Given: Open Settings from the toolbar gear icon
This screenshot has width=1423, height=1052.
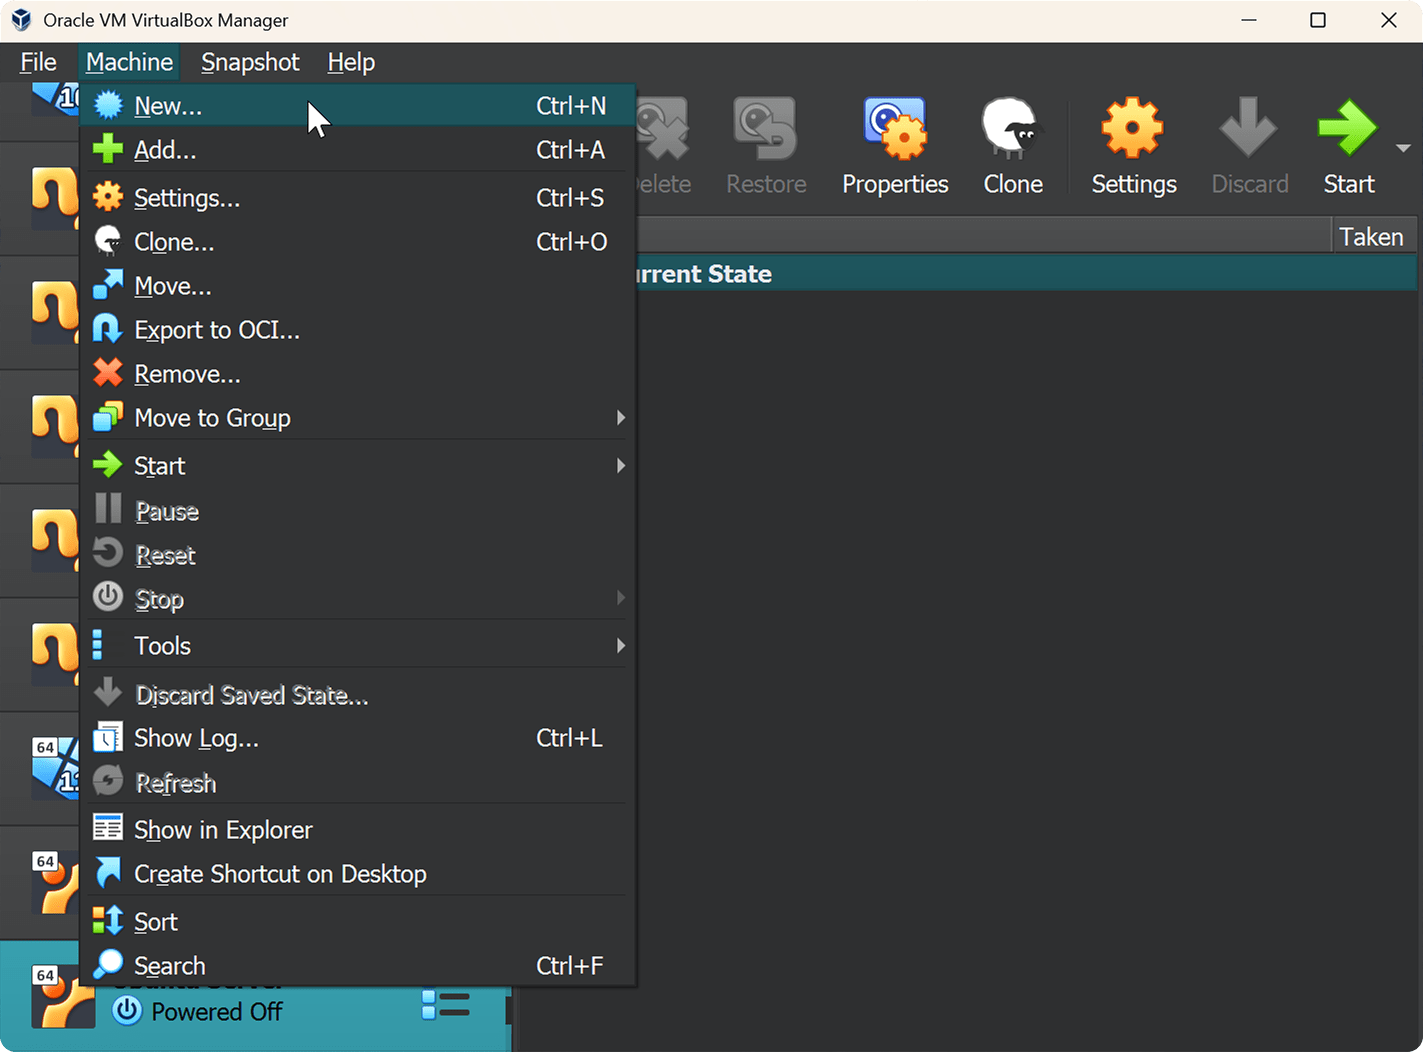Looking at the screenshot, I should click(1133, 146).
